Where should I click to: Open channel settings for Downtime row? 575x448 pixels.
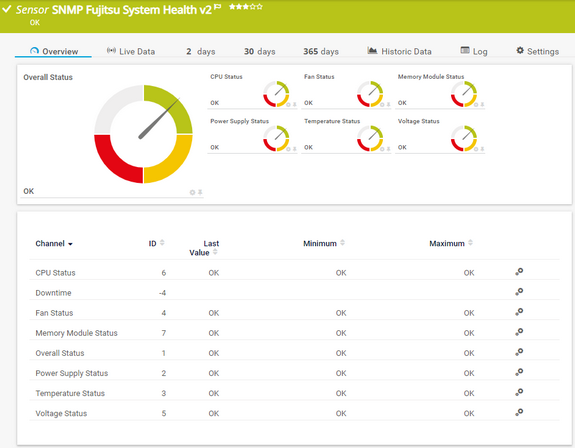[x=519, y=292]
